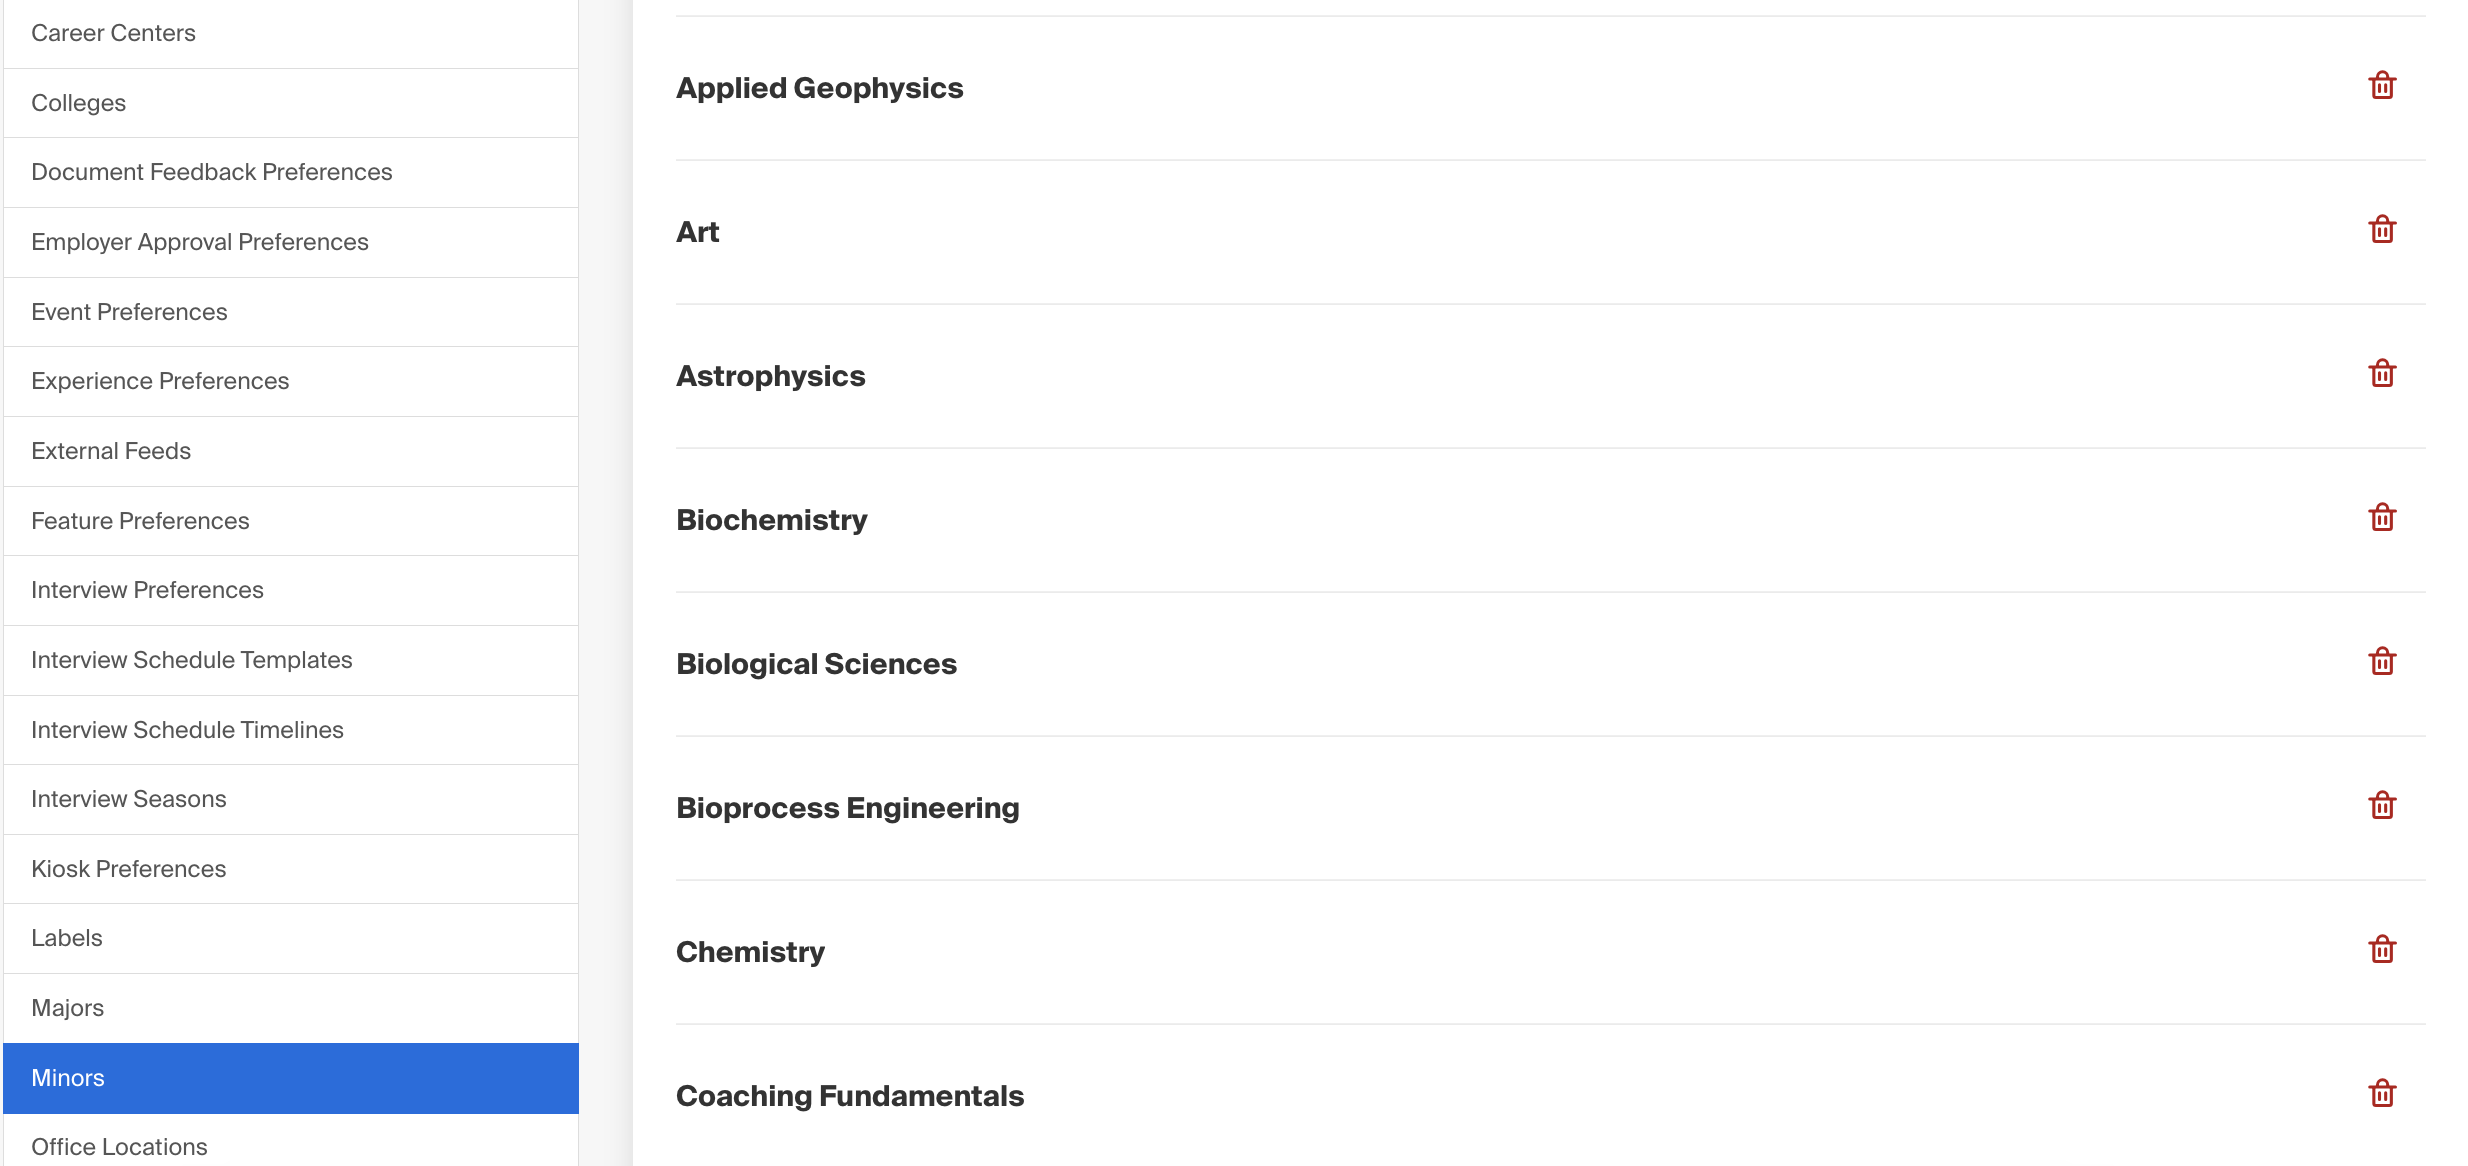This screenshot has width=2468, height=1166.
Task: Open Interview Schedule Templates
Action: [291, 660]
